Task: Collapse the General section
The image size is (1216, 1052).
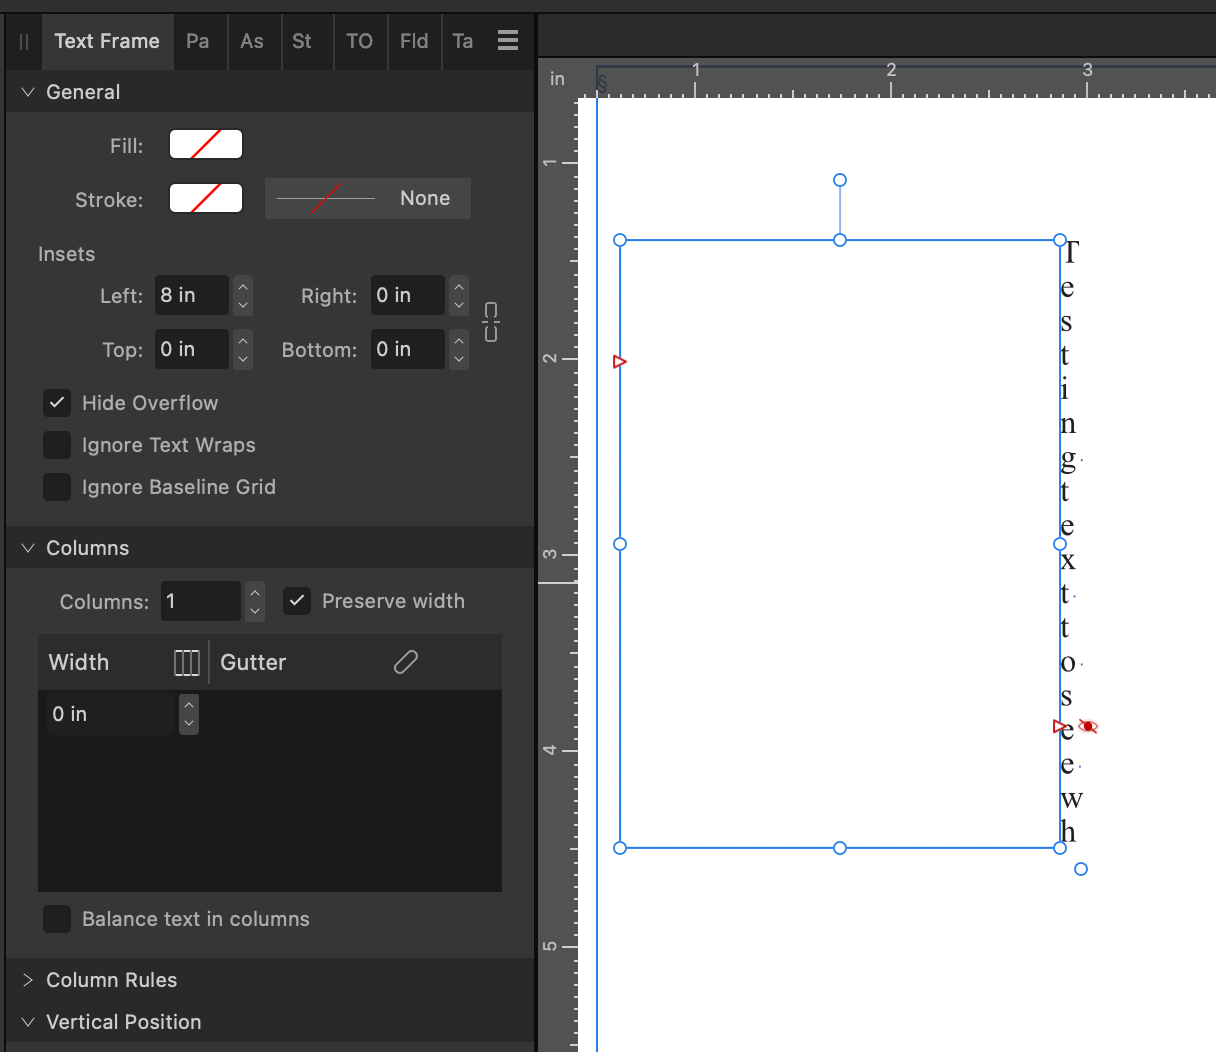Action: (27, 91)
